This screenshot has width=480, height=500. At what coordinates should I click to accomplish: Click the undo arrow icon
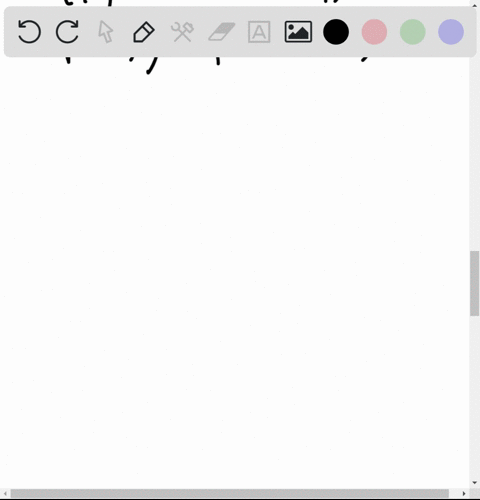pyautogui.click(x=29, y=32)
